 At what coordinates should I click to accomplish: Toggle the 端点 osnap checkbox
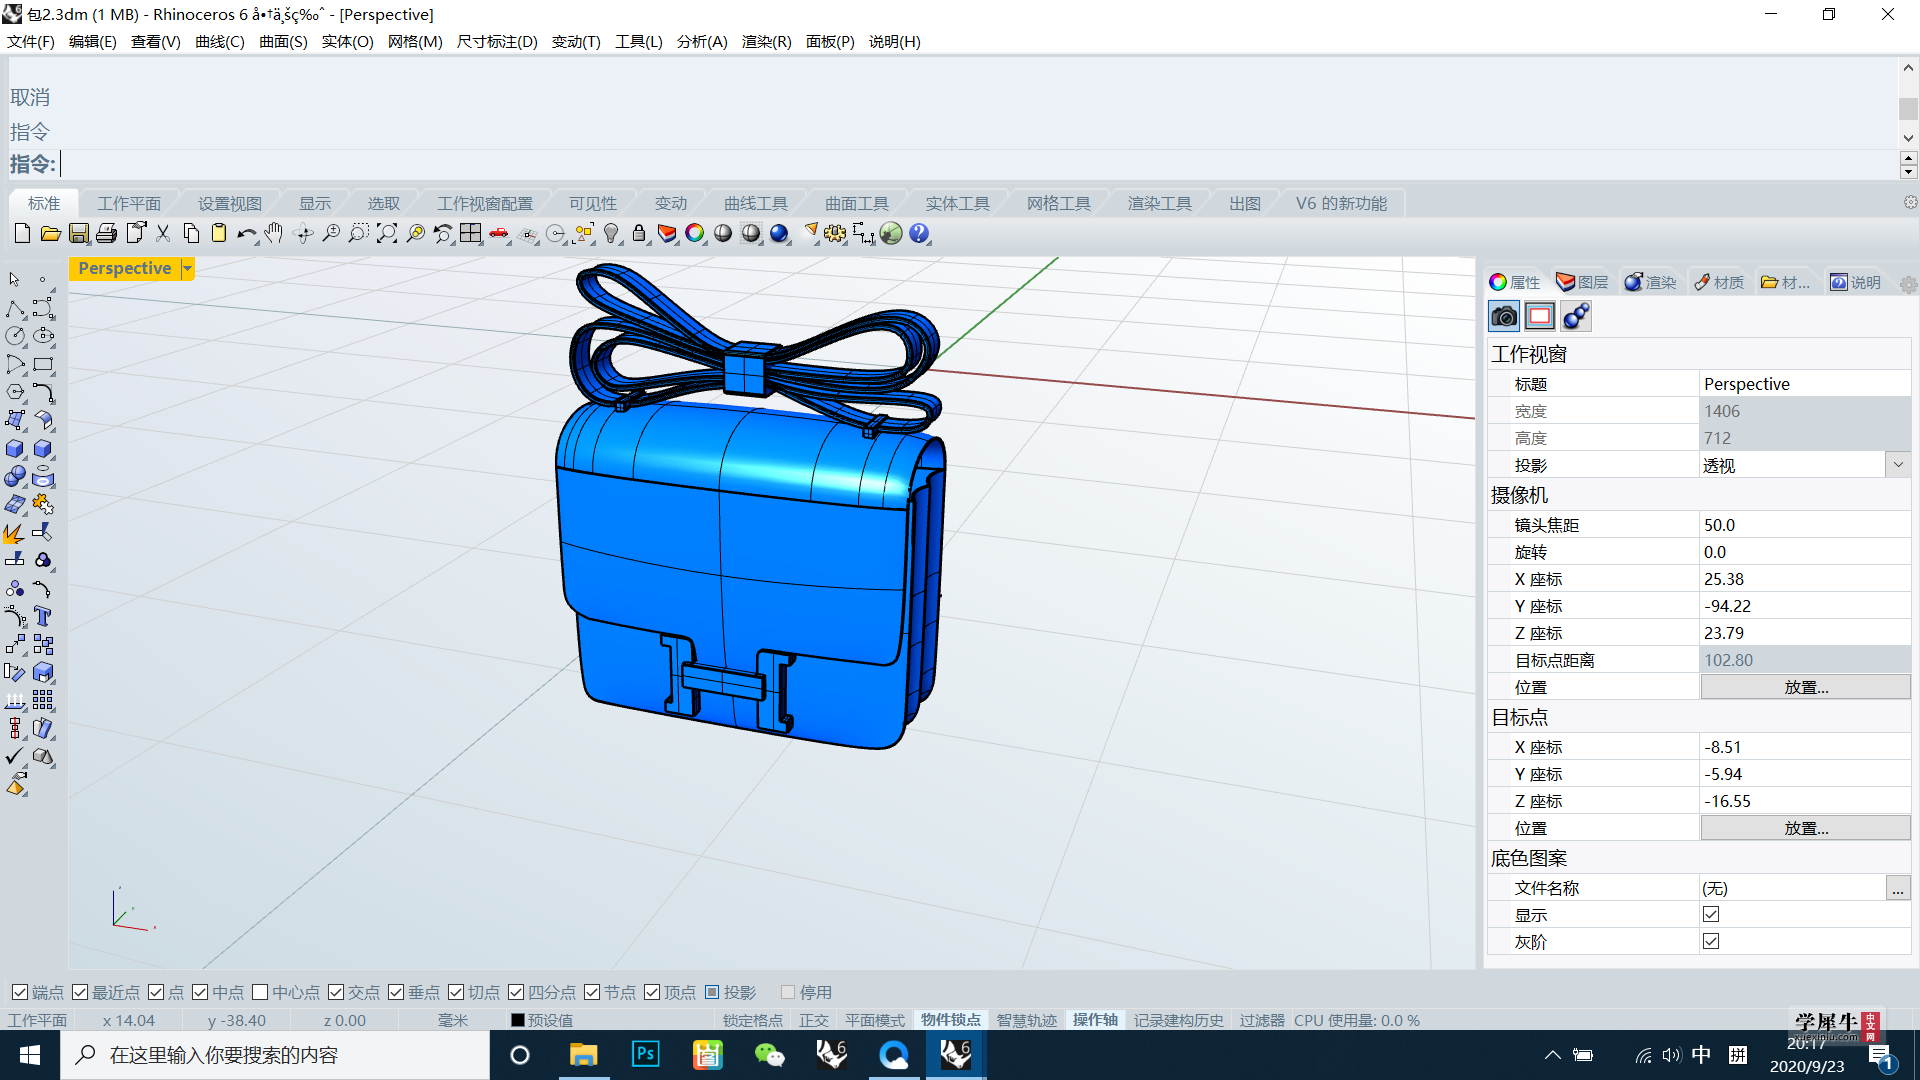(x=20, y=992)
